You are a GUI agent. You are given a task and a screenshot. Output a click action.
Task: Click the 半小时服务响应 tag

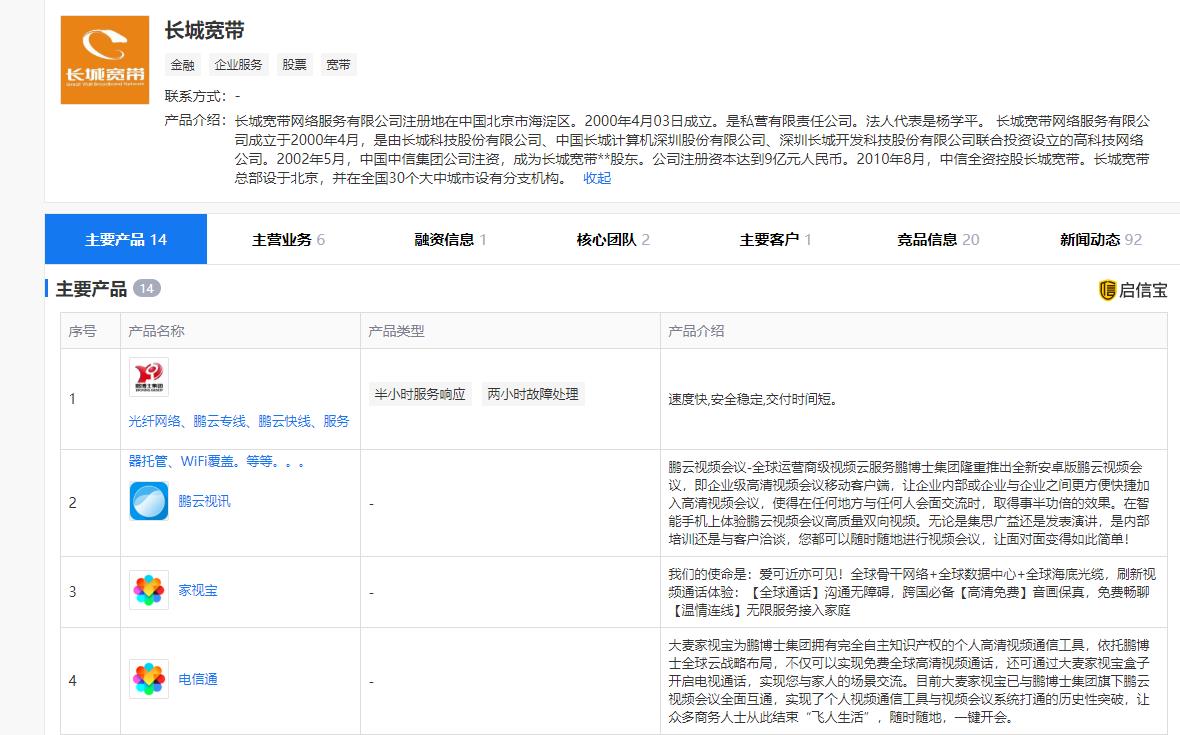(417, 393)
